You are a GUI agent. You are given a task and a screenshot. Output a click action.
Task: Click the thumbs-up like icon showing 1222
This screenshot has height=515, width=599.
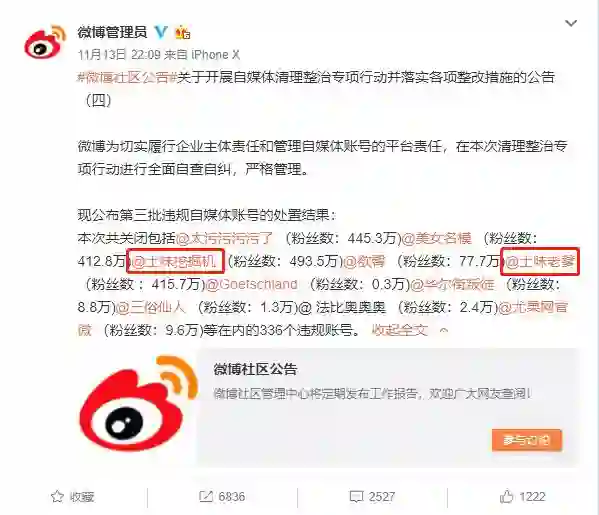[x=507, y=496]
